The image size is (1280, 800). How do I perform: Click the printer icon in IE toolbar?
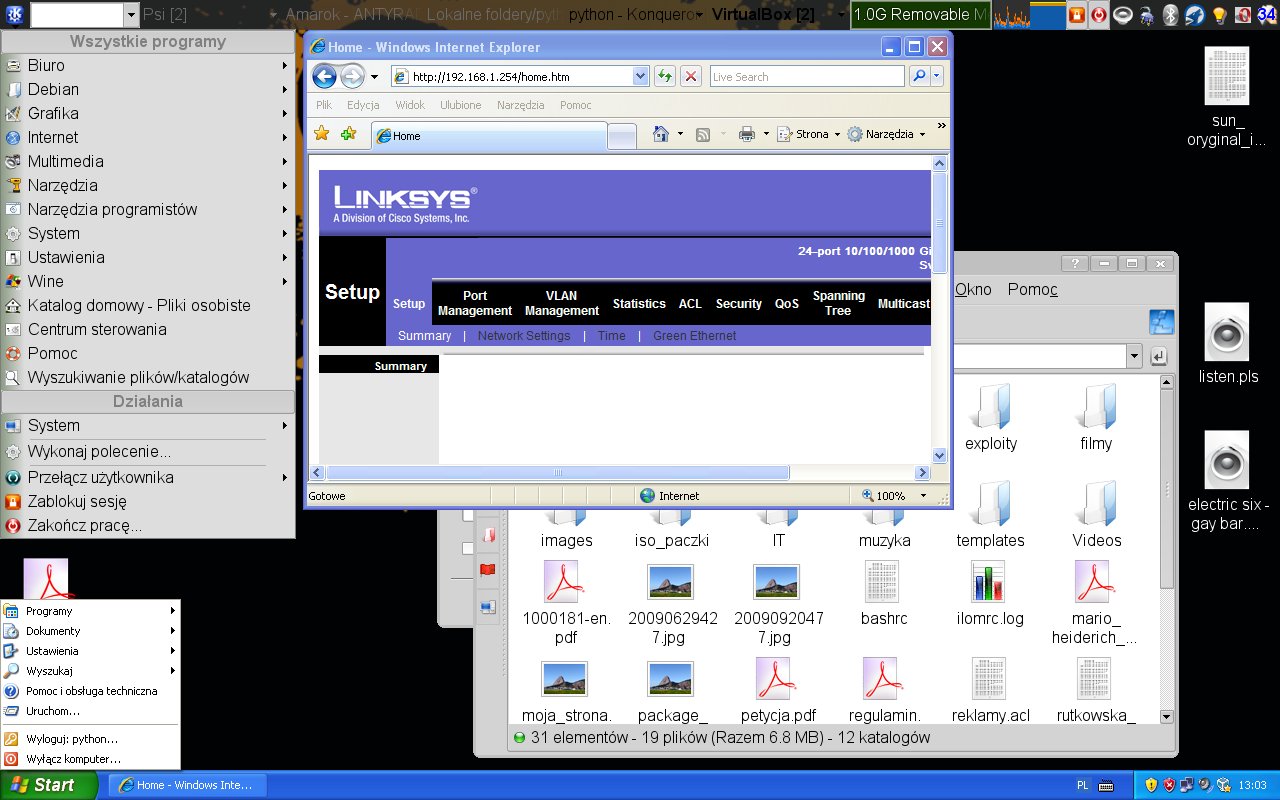tap(746, 134)
